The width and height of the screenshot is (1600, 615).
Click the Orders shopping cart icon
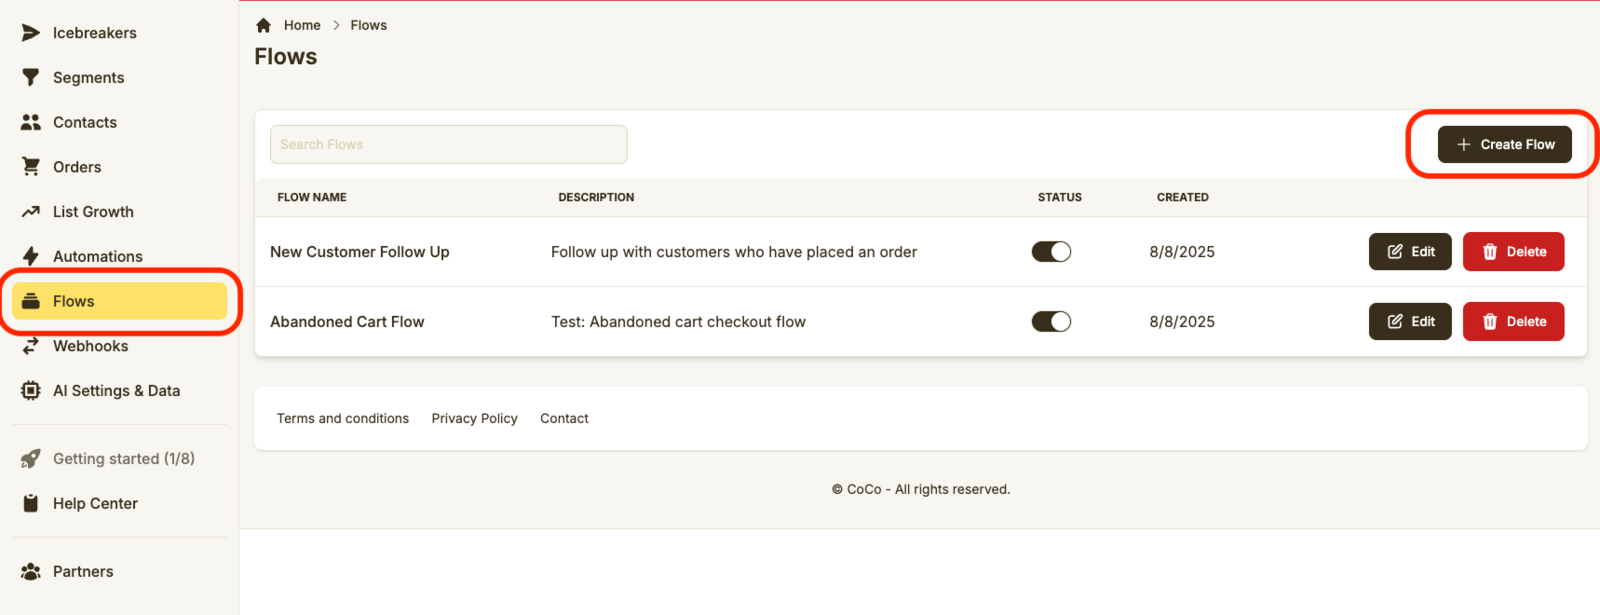(x=31, y=167)
